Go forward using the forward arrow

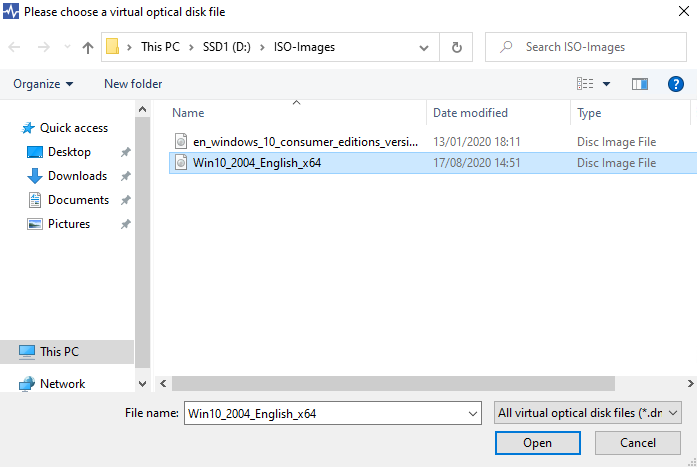point(44,47)
